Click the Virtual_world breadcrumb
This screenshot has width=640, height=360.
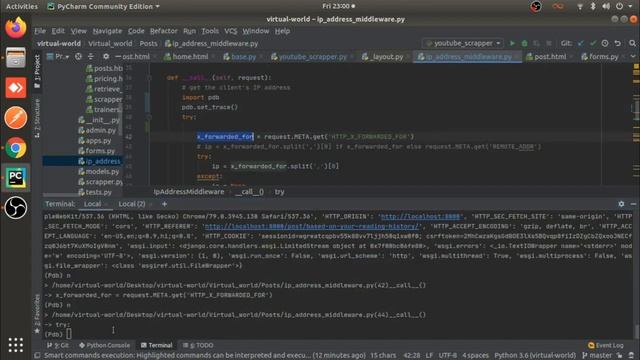(110, 43)
